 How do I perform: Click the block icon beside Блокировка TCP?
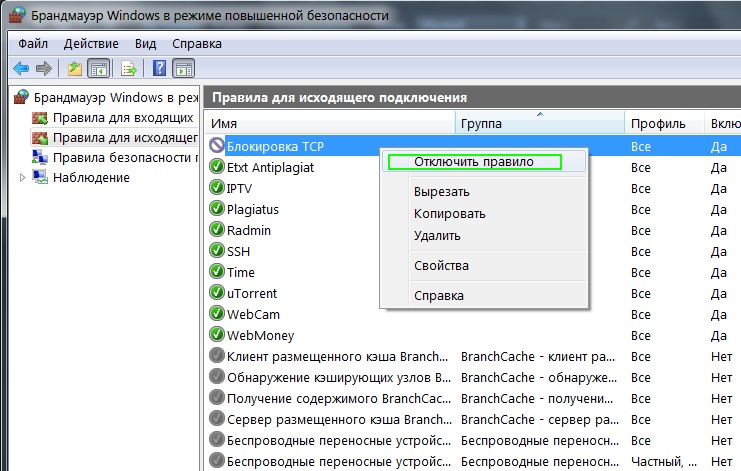point(217,146)
